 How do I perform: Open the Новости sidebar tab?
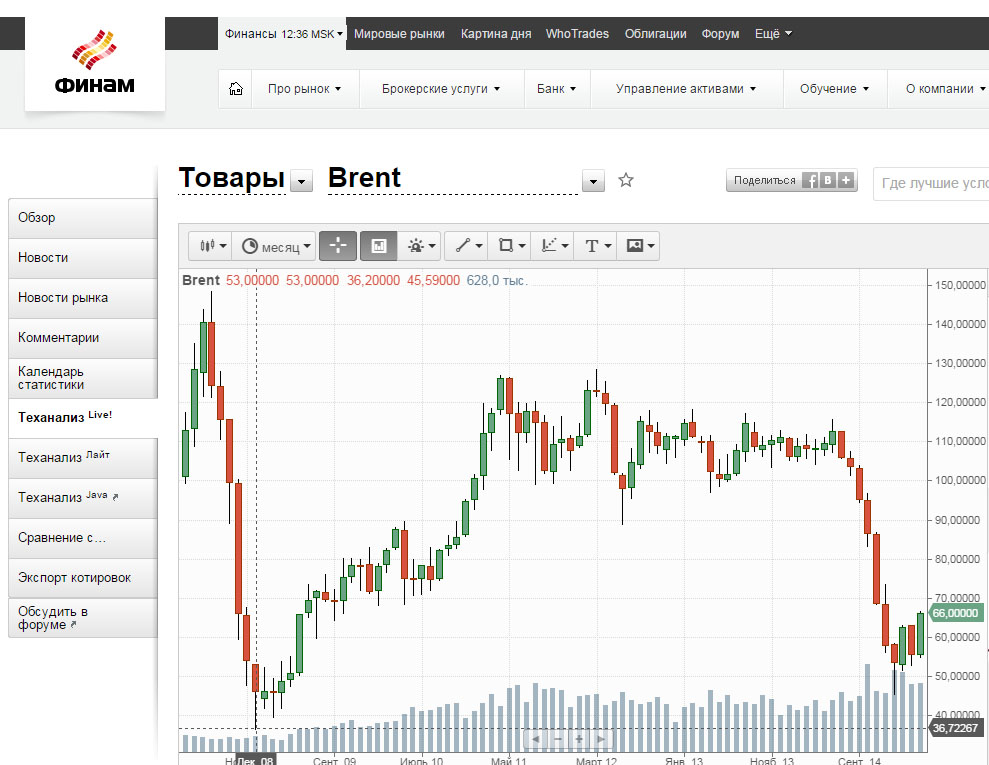[x=83, y=258]
